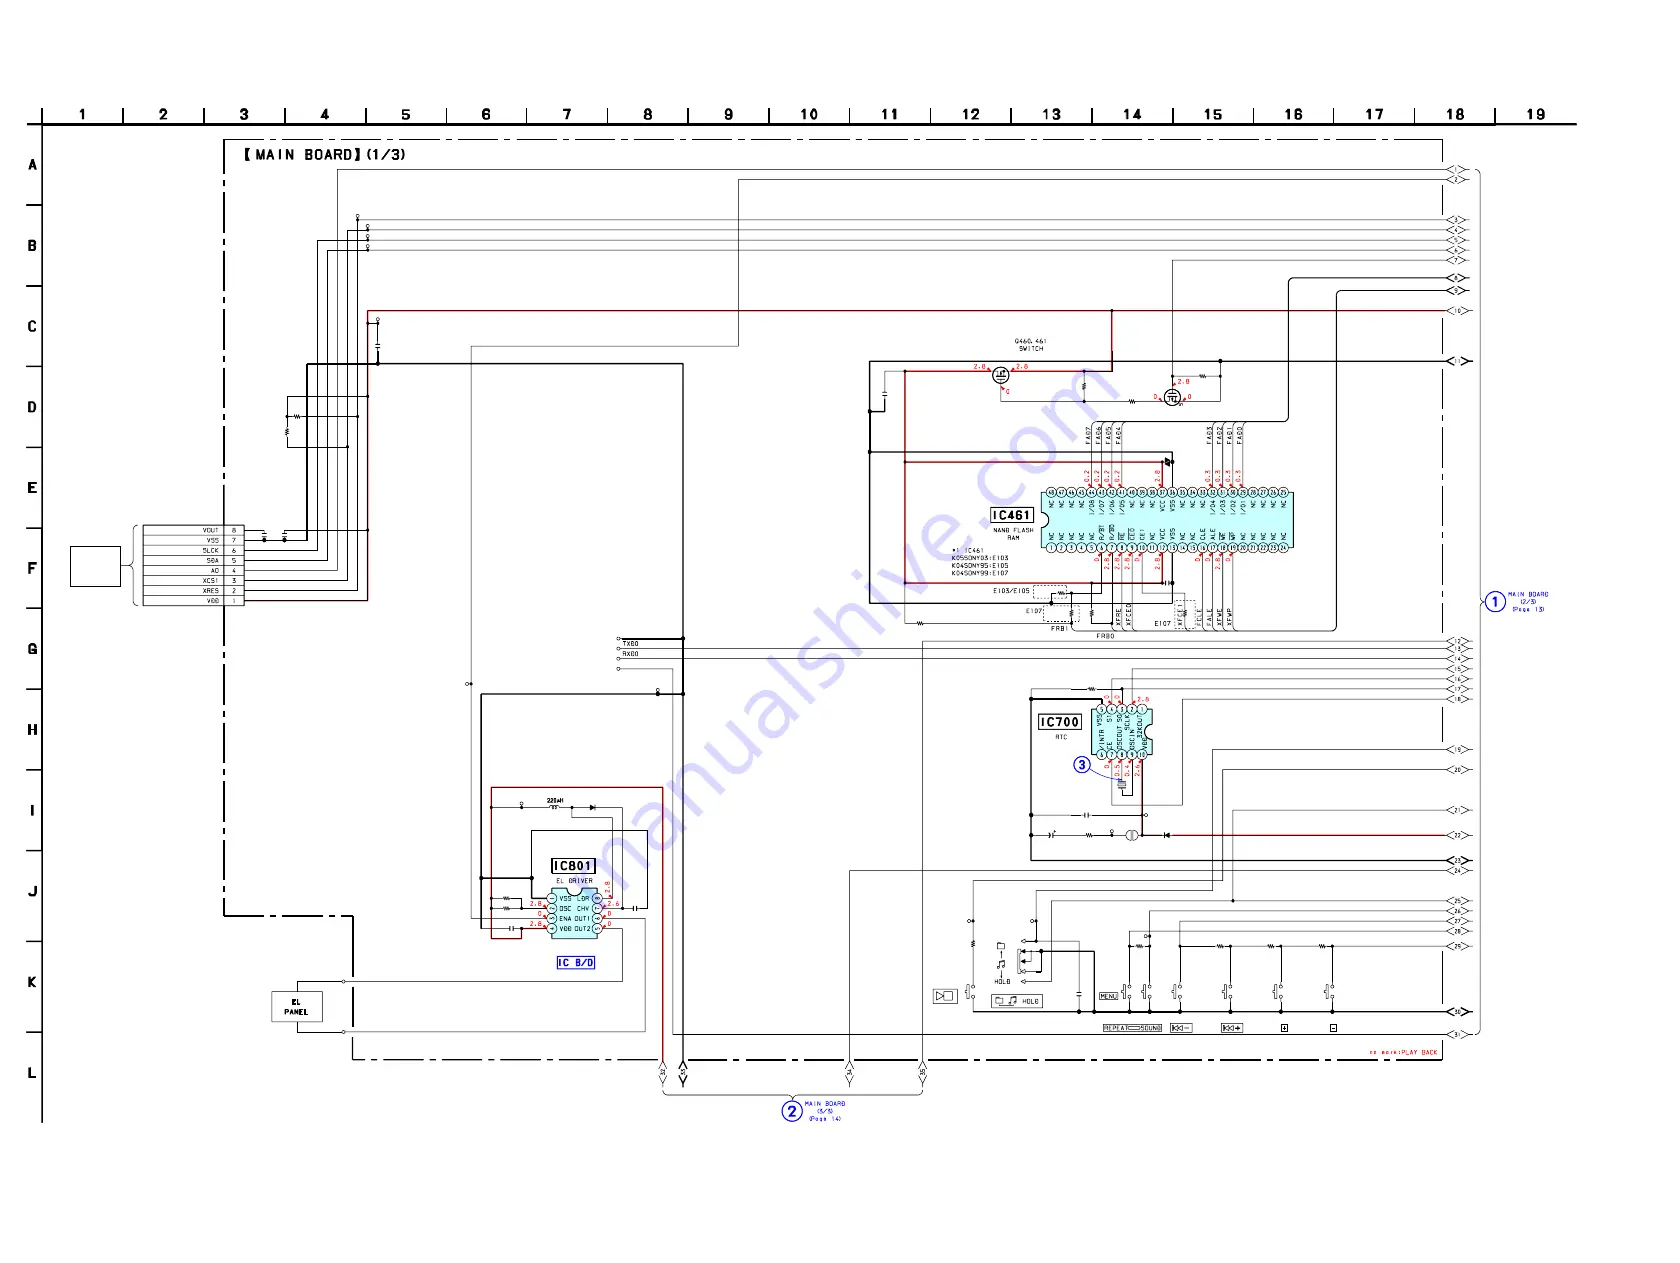Click the RXD0 signal label
The width and height of the screenshot is (1680, 1263).
coord(630,654)
